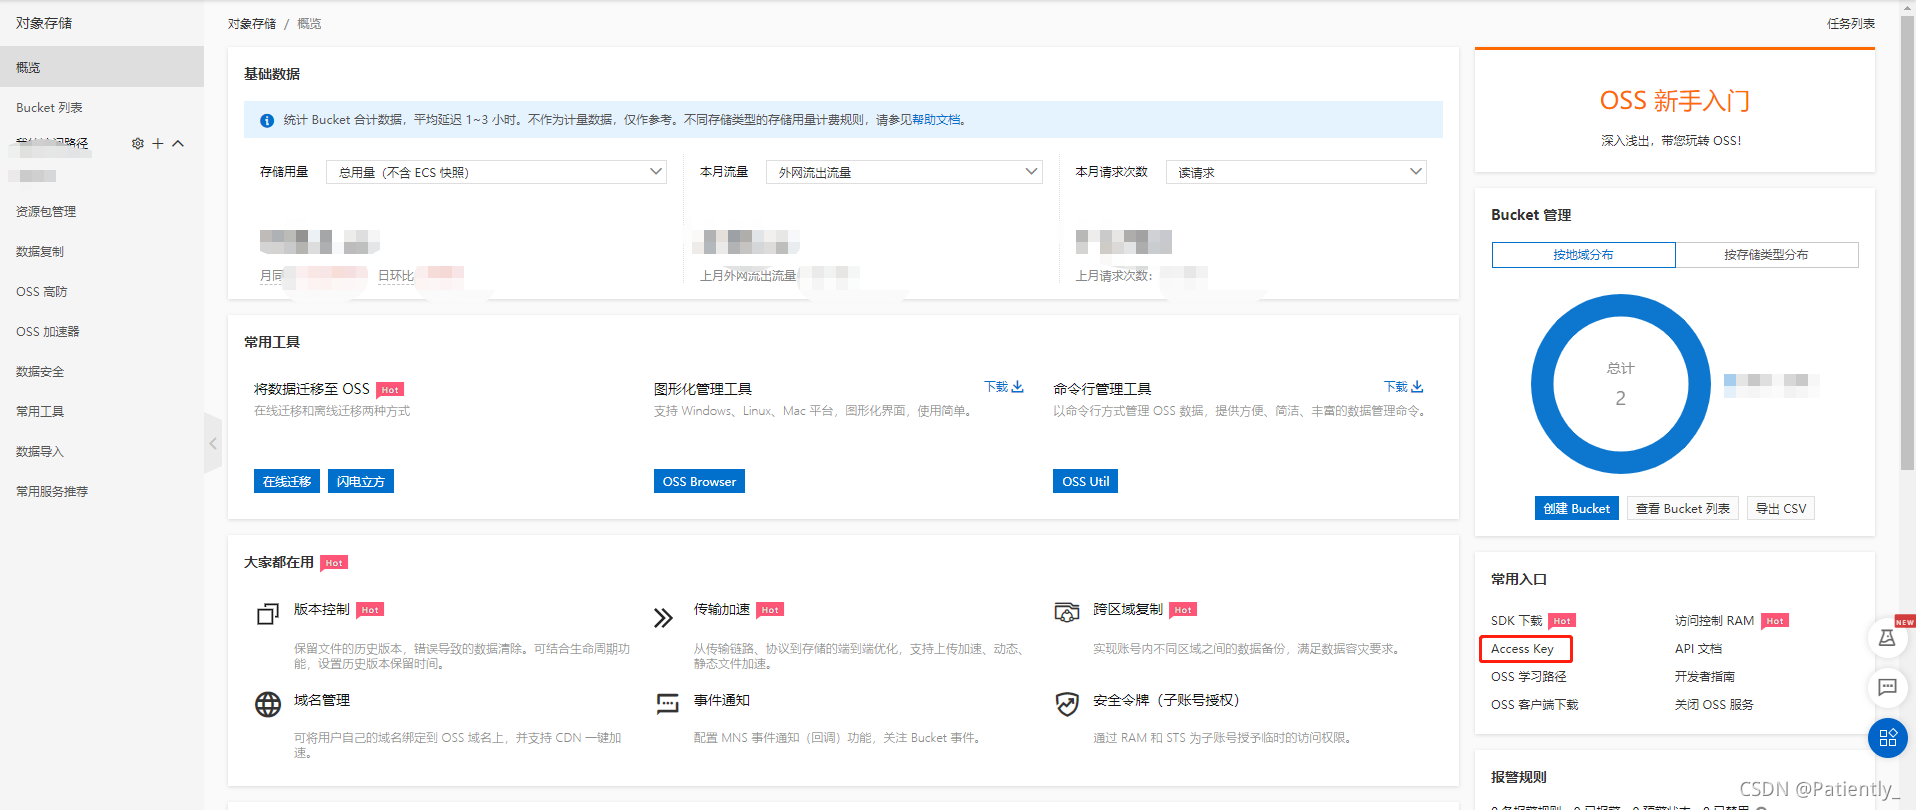Open 版本控制 feature title

tap(322, 609)
